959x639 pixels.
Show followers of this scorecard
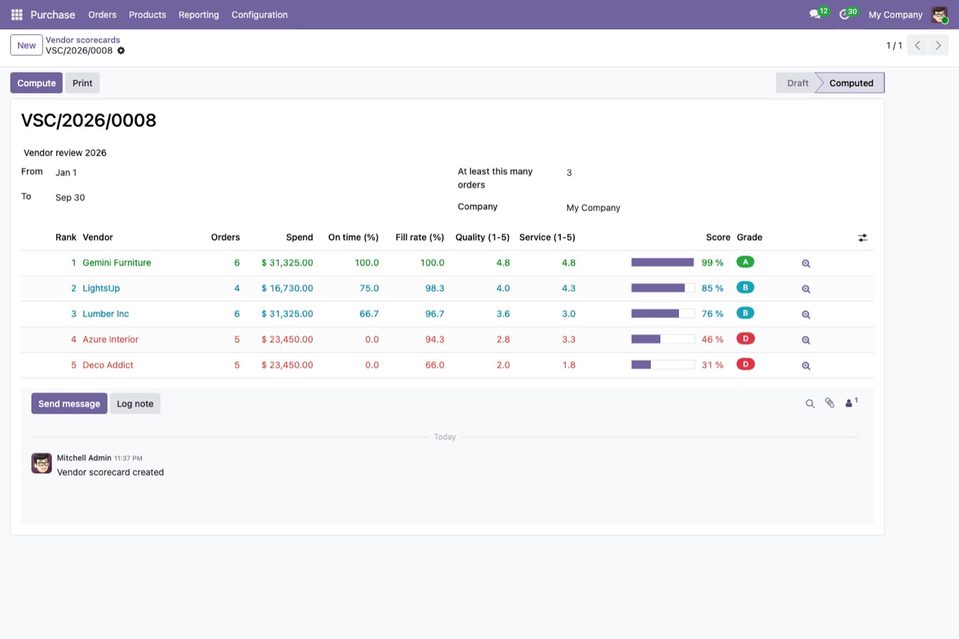point(851,402)
